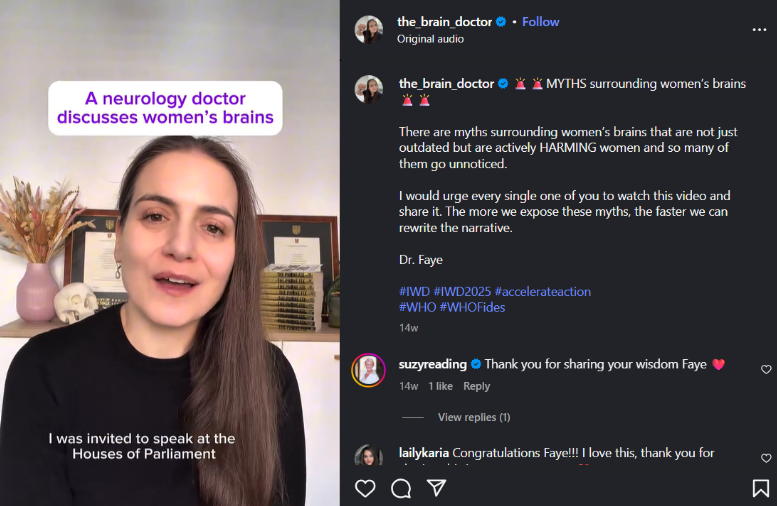
Task: Follow the_brain_doctor account
Action: point(541,22)
